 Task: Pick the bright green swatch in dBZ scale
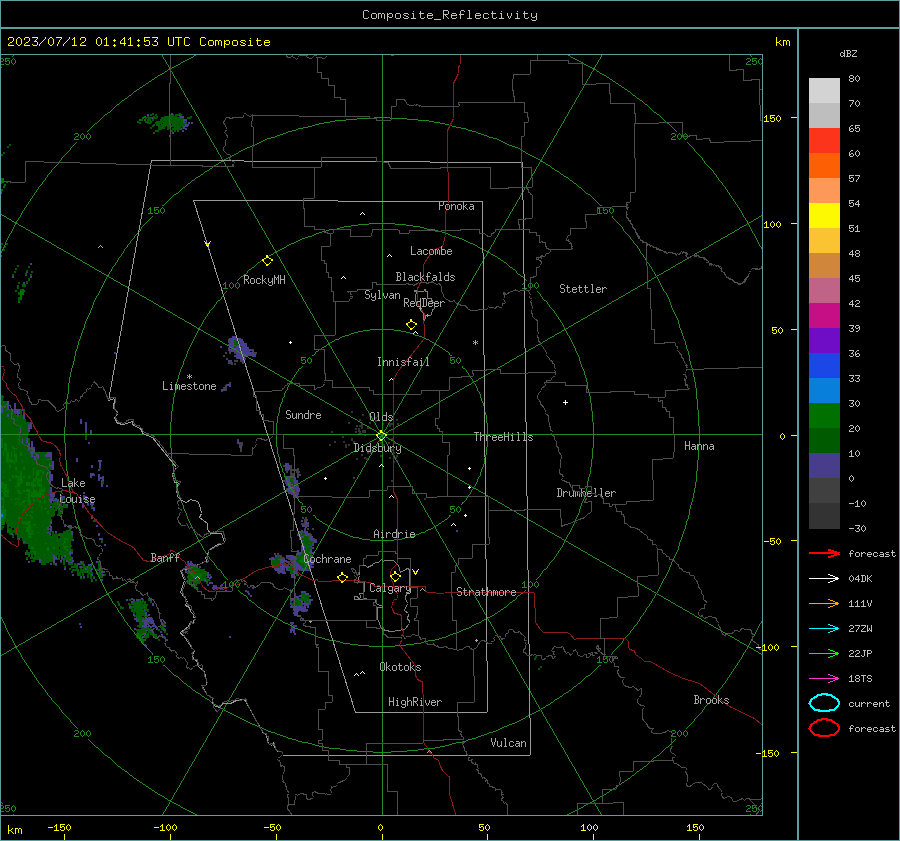click(824, 416)
